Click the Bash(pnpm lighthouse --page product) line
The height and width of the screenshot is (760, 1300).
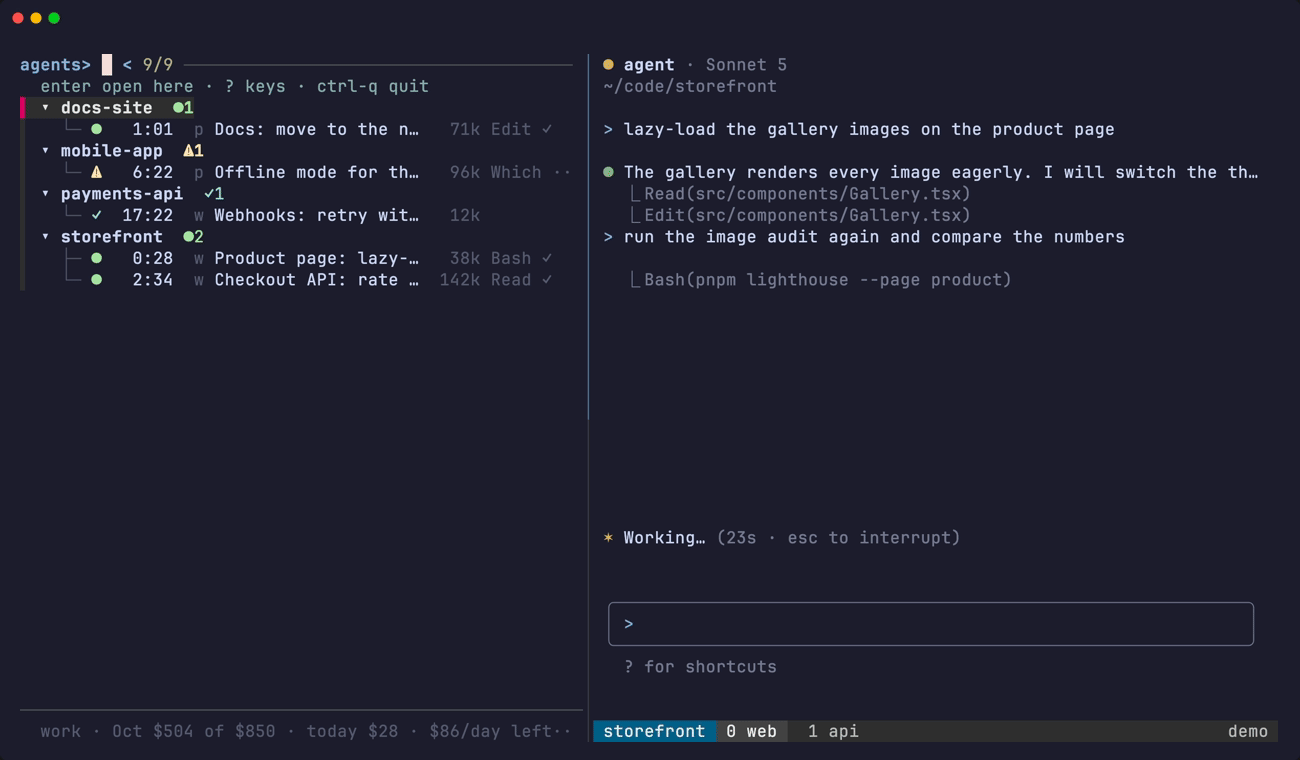pos(828,280)
